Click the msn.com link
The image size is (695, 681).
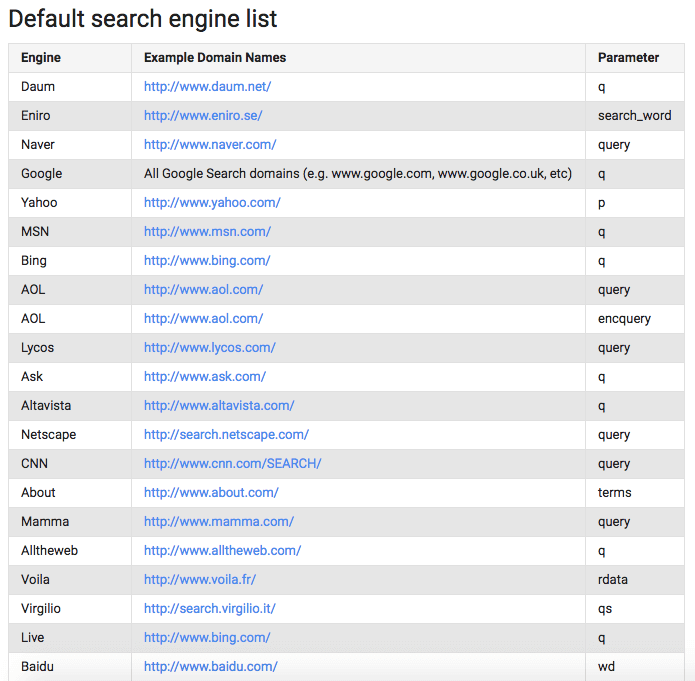pyautogui.click(x=207, y=231)
